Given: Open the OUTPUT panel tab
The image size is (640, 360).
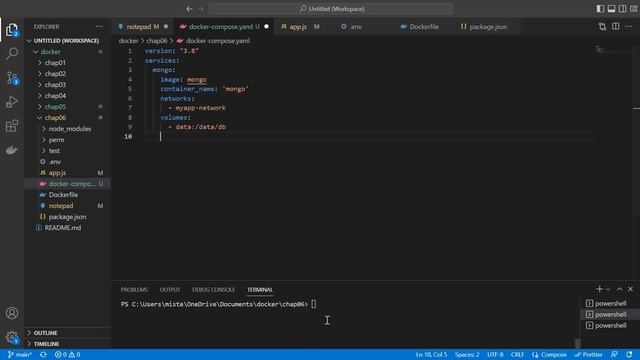Looking at the screenshot, I should click(x=170, y=289).
